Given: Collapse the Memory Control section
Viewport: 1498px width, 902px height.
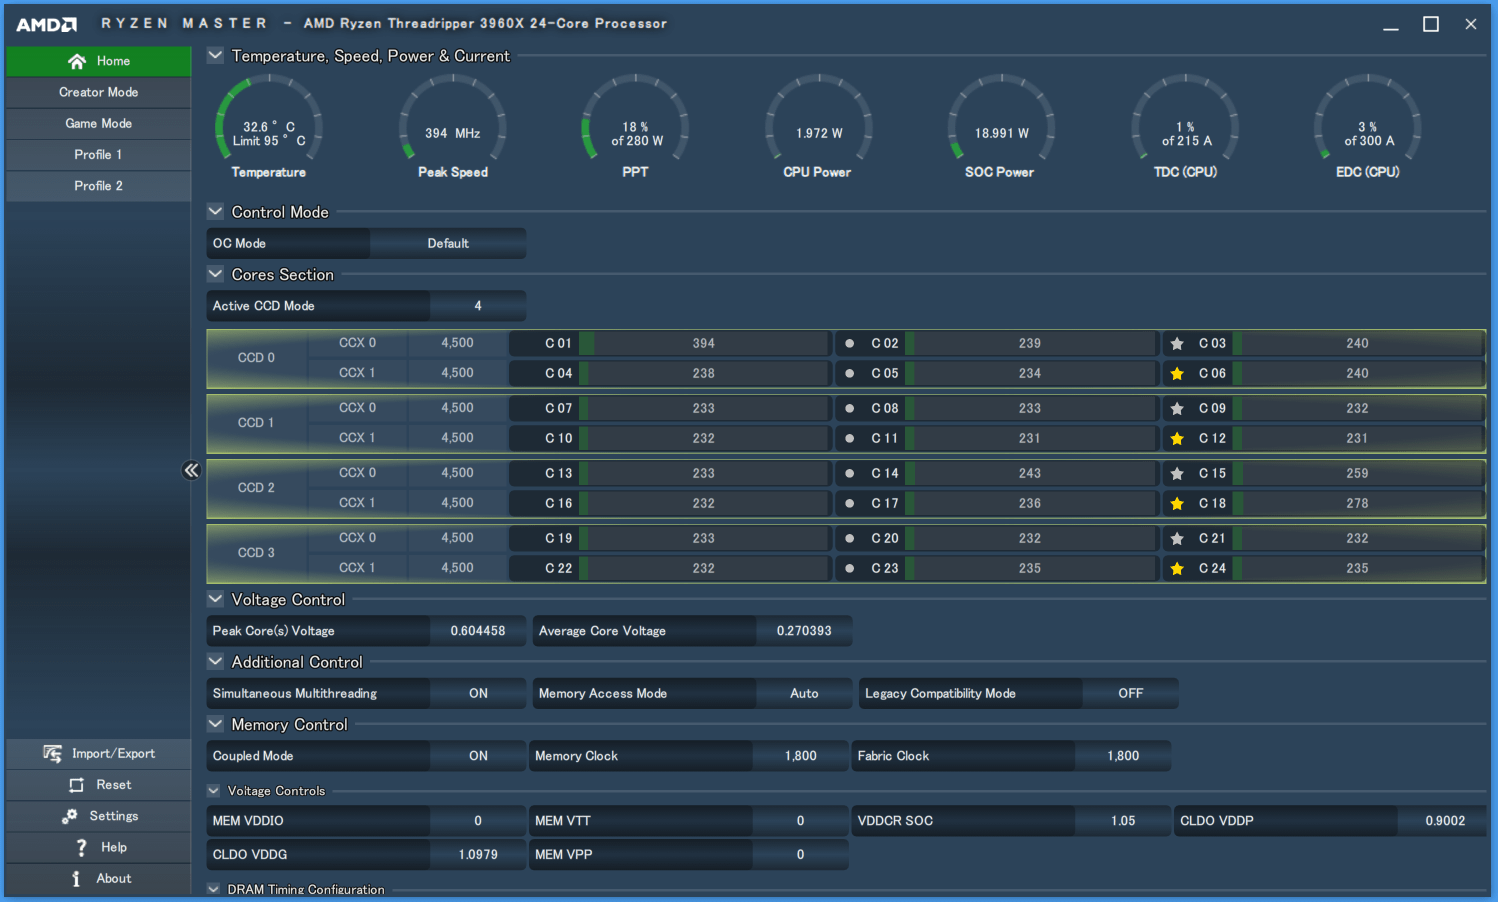Looking at the screenshot, I should pyautogui.click(x=215, y=724).
